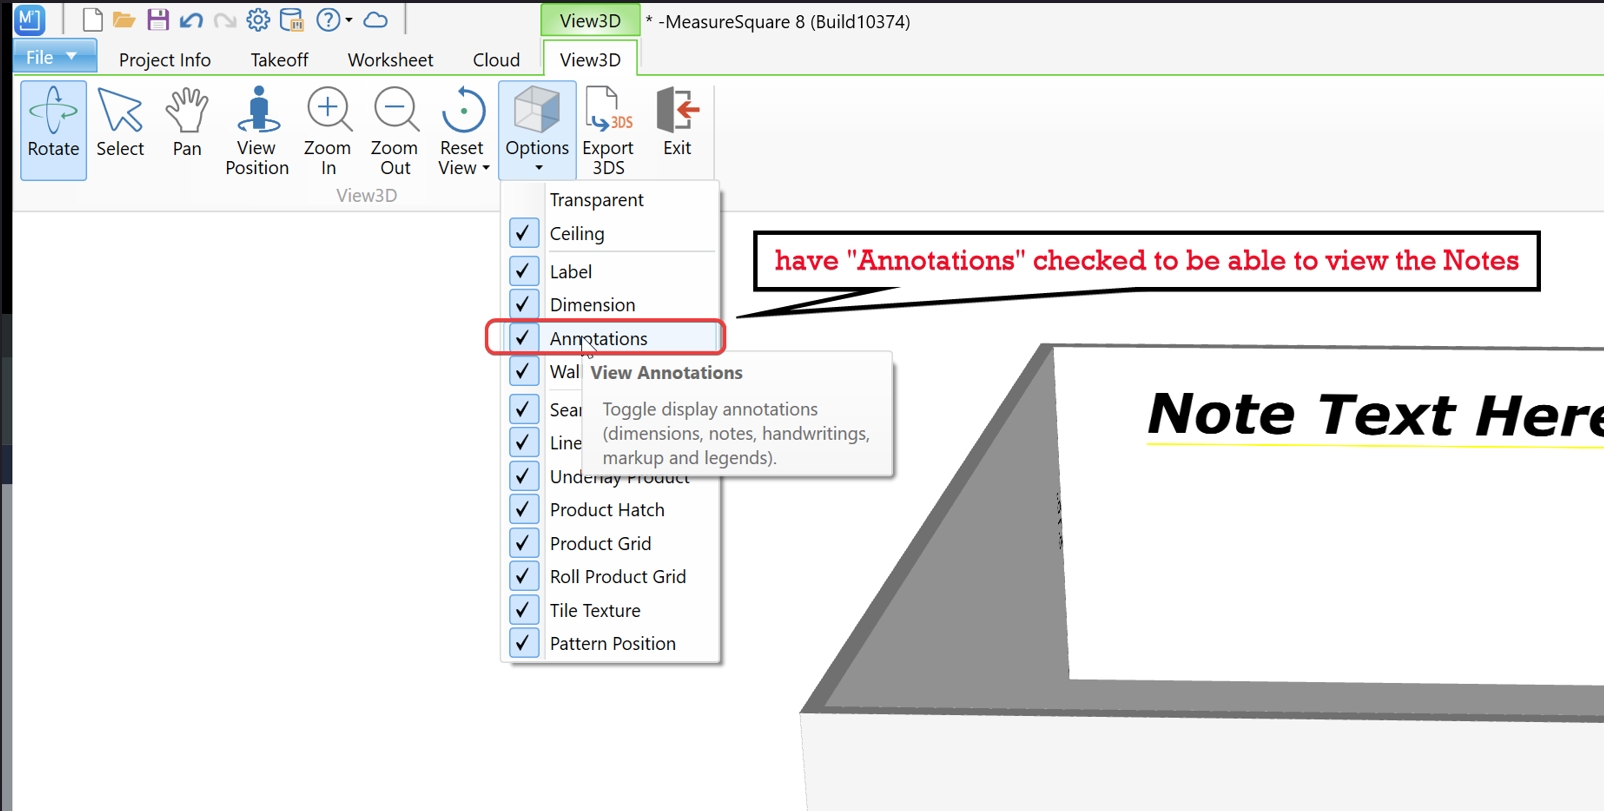Toggle the Pattern Position checkbox
The width and height of the screenshot is (1604, 811).
coord(524,643)
